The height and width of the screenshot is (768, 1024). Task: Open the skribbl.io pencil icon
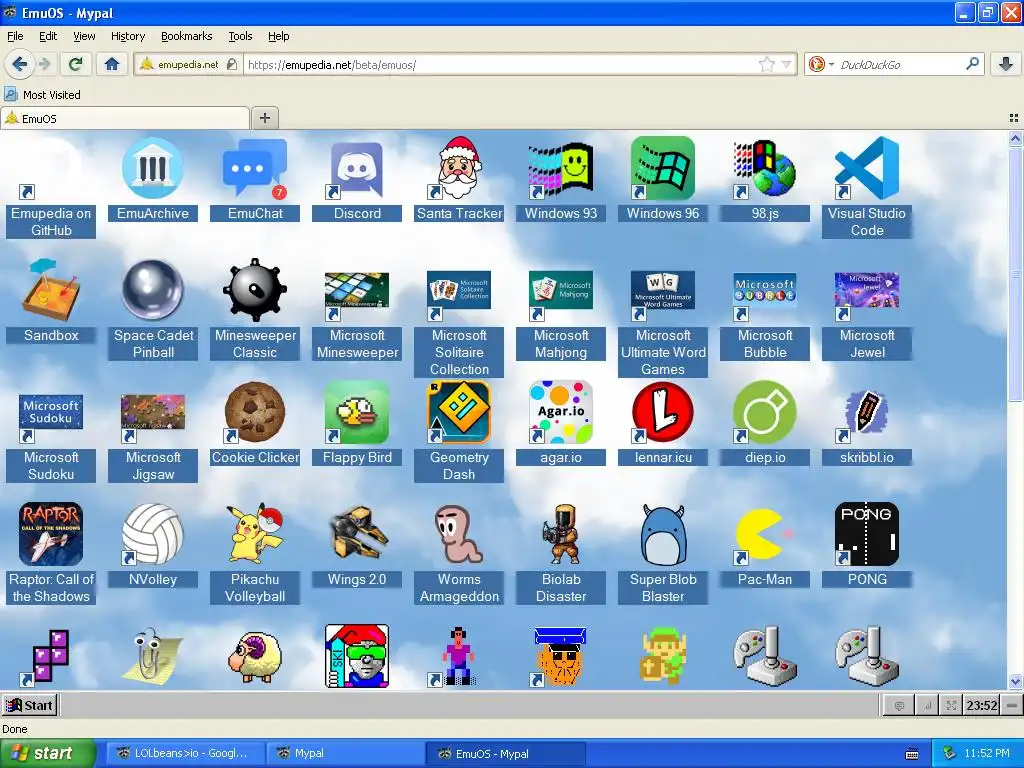pyautogui.click(x=867, y=413)
